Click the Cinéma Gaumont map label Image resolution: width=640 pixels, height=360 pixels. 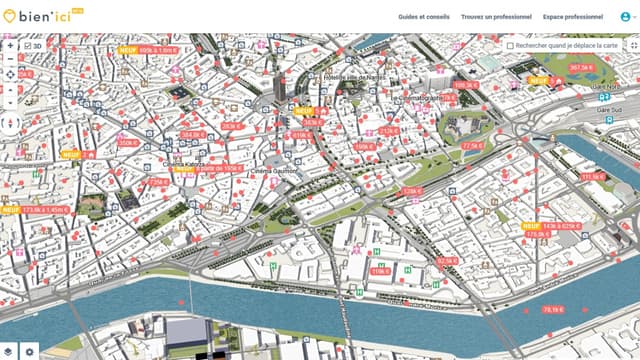pos(274,171)
